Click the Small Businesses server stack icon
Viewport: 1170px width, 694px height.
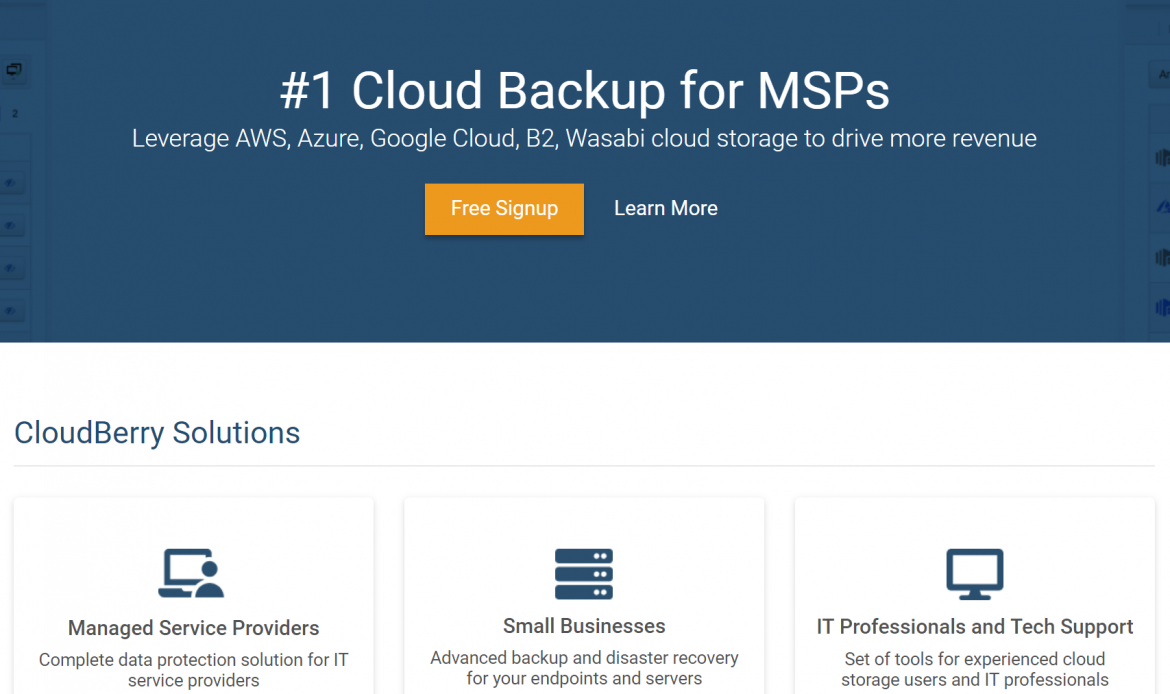(584, 573)
